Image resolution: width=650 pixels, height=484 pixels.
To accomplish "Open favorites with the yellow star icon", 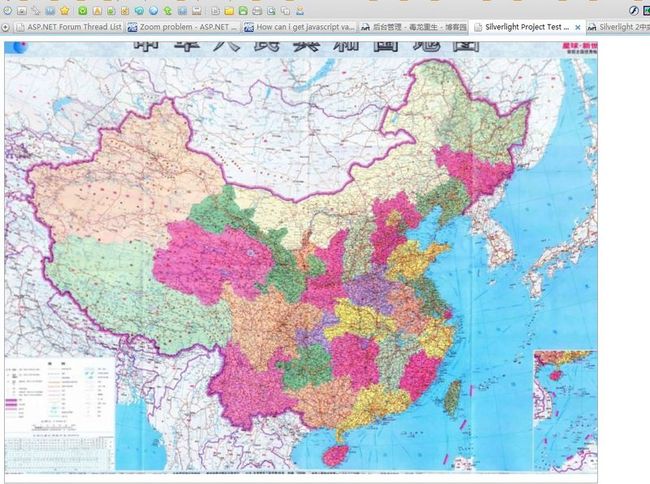I will click(x=64, y=11).
